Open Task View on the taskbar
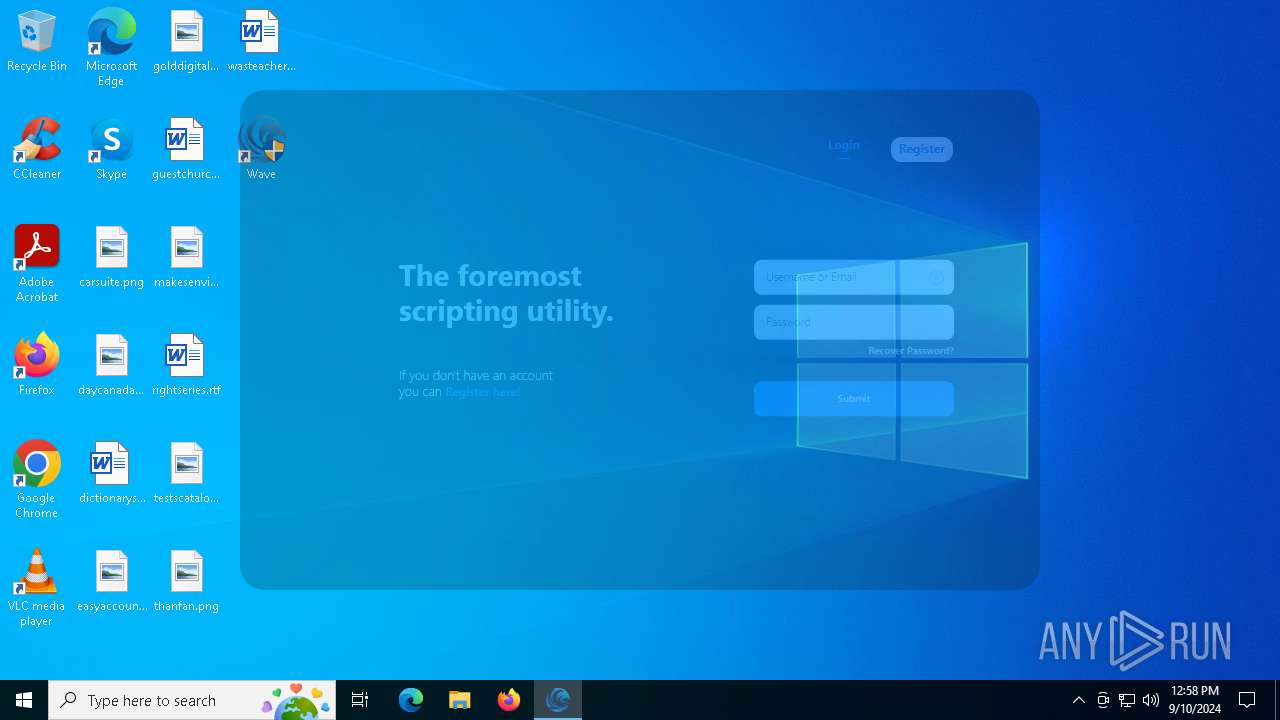 click(360, 700)
